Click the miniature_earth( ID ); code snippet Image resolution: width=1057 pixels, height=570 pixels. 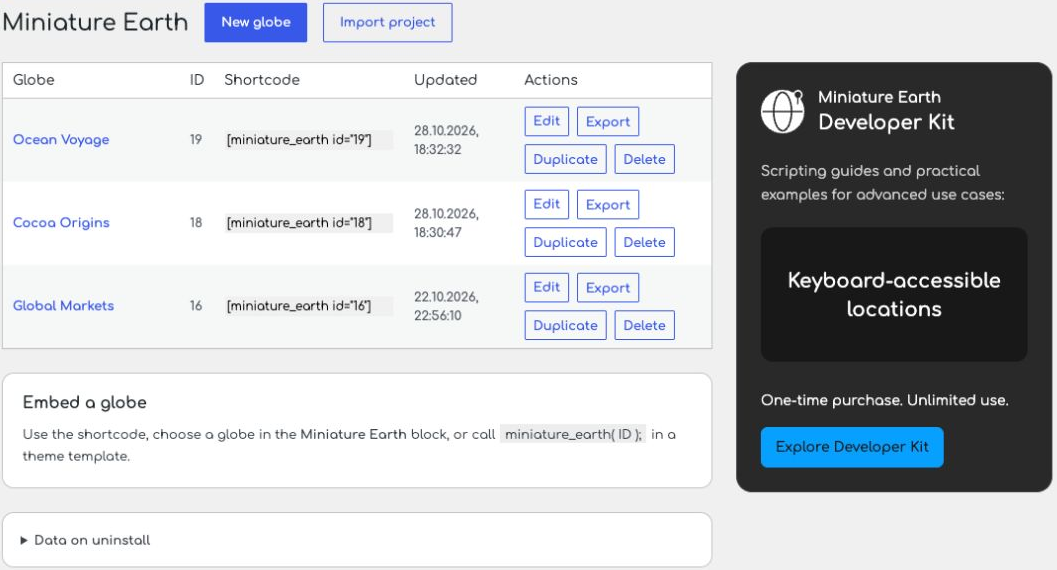(x=573, y=434)
